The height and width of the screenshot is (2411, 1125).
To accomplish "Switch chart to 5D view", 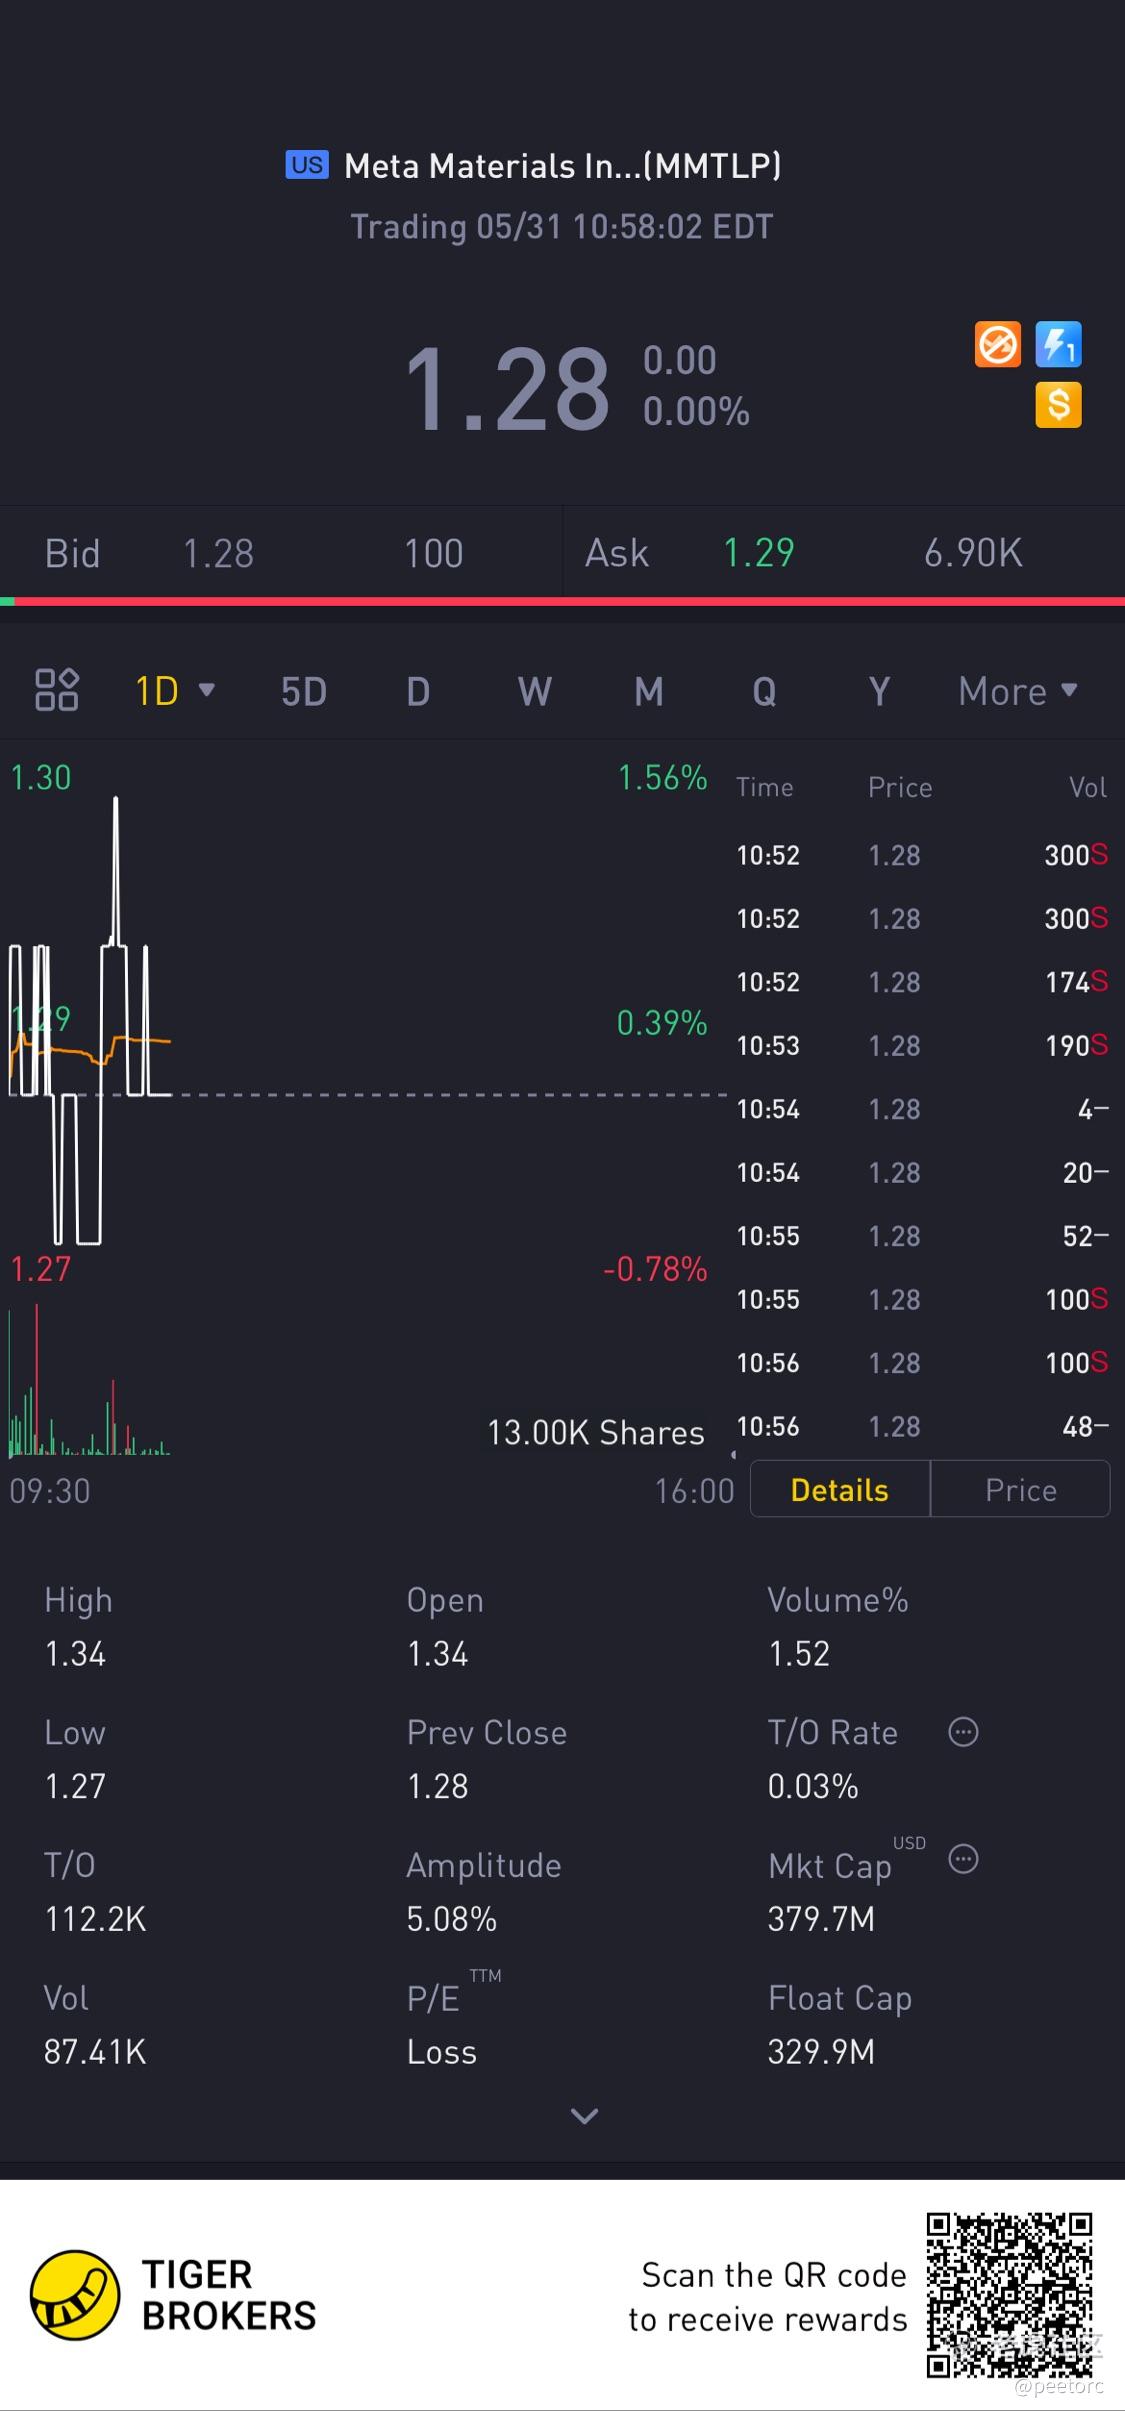I will tap(304, 691).
